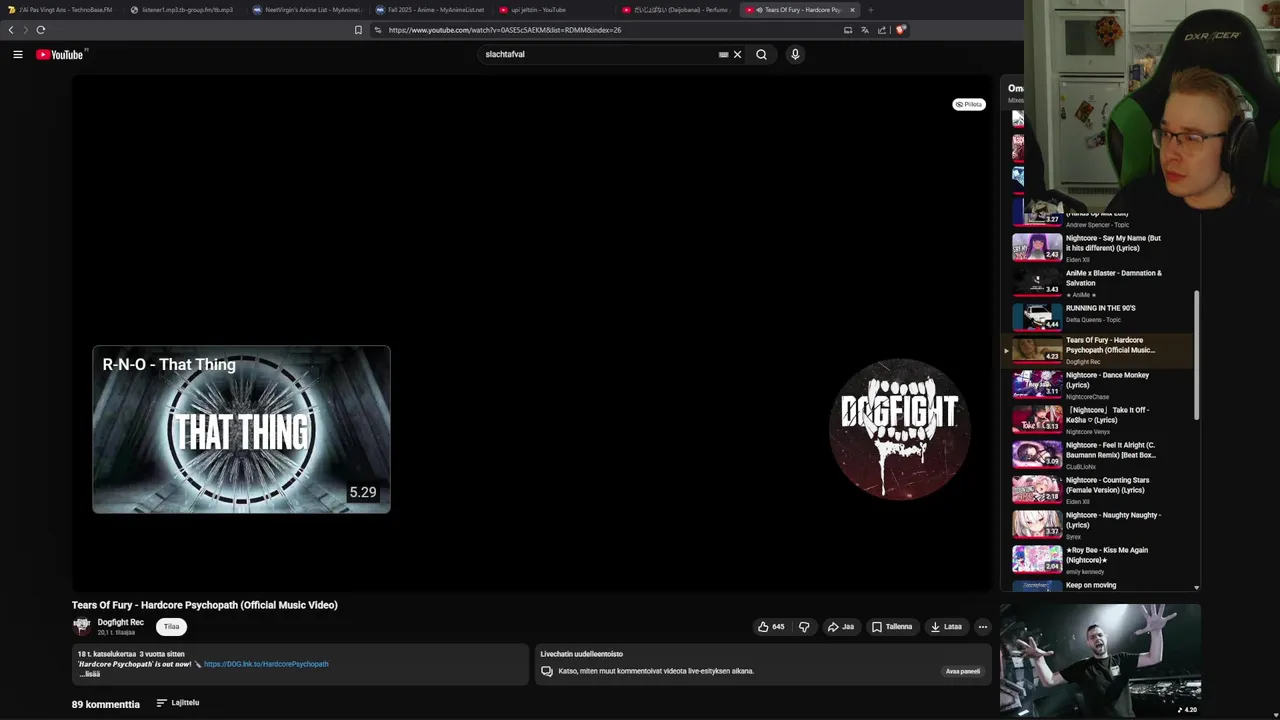Clear search text with the X icon
Viewport: 1280px width, 720px height.
pyautogui.click(x=738, y=55)
